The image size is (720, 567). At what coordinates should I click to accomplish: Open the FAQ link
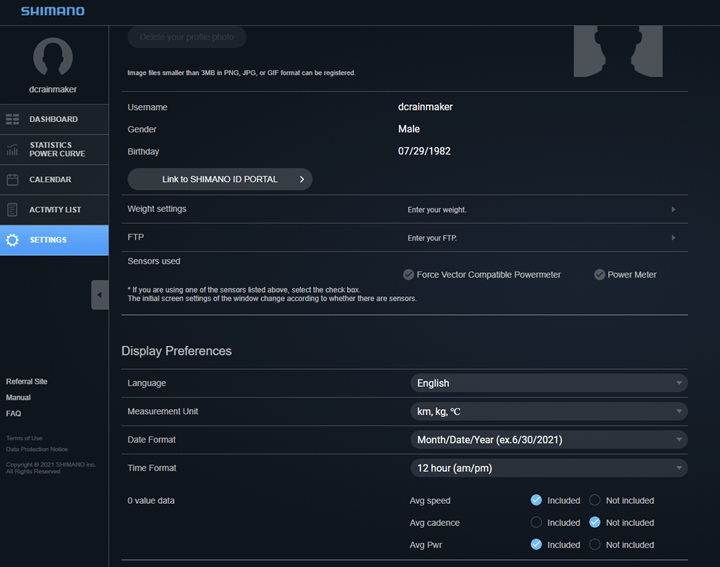click(x=13, y=414)
